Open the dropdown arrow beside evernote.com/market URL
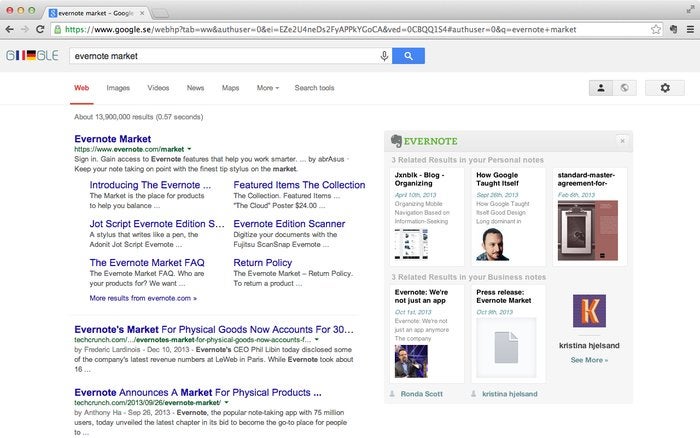Image resolution: width=700 pixels, height=438 pixels. tap(189, 149)
